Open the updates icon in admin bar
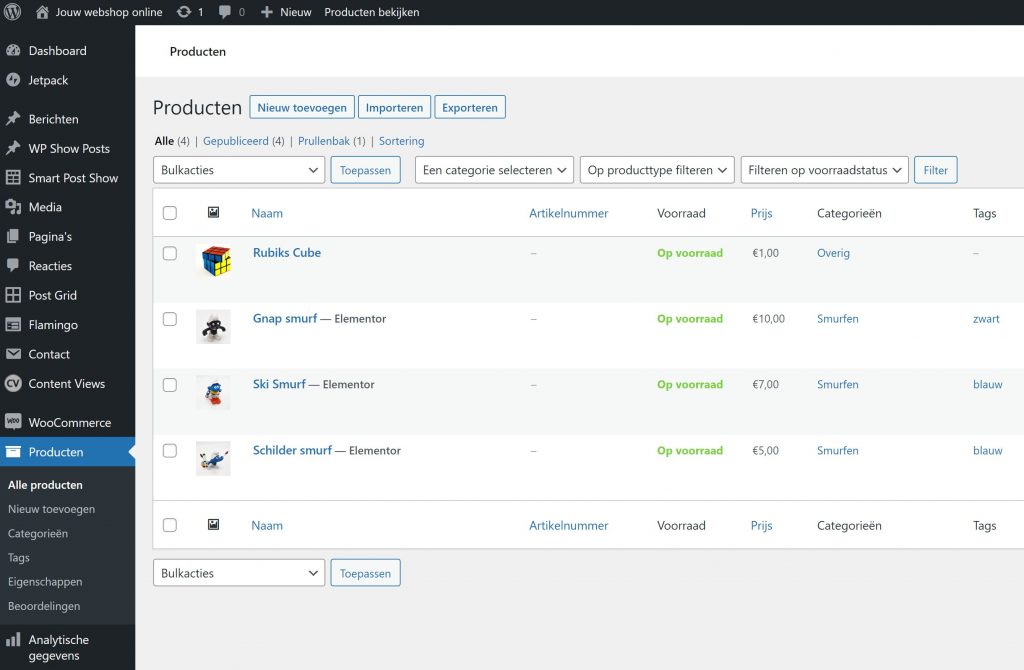1024x670 pixels. 183,12
